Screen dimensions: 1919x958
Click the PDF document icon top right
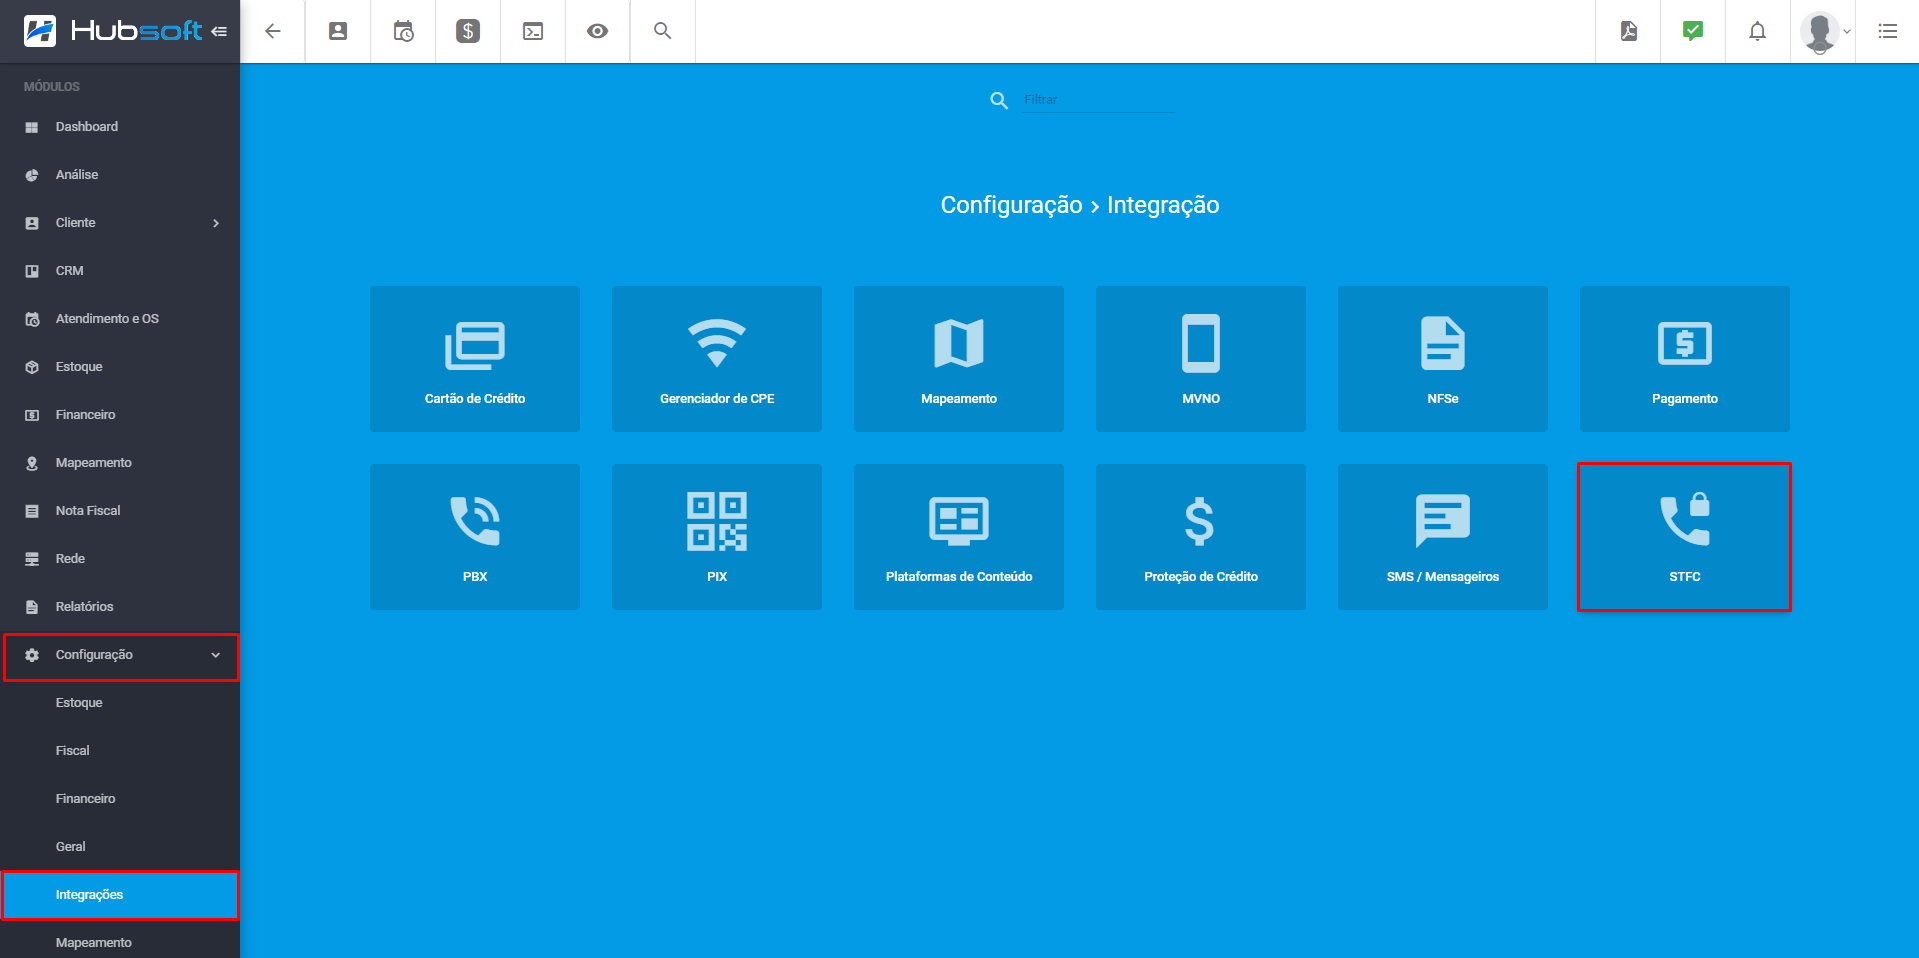tap(1628, 31)
